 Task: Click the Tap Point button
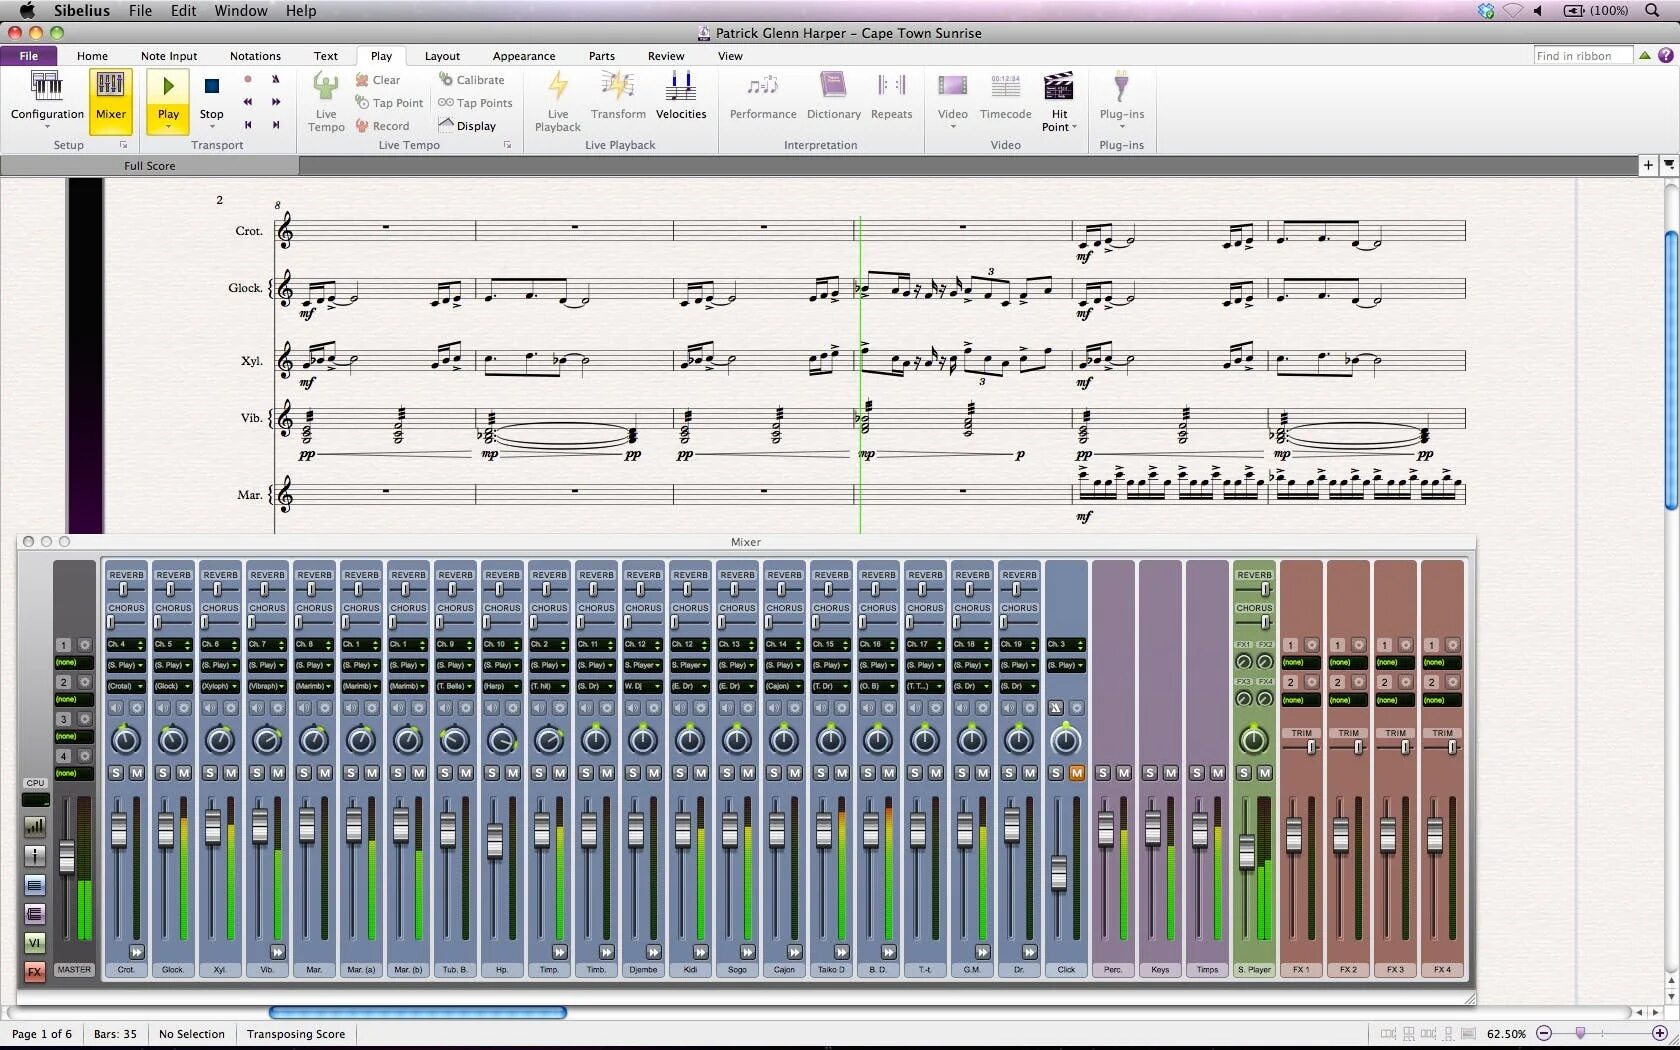coord(389,103)
